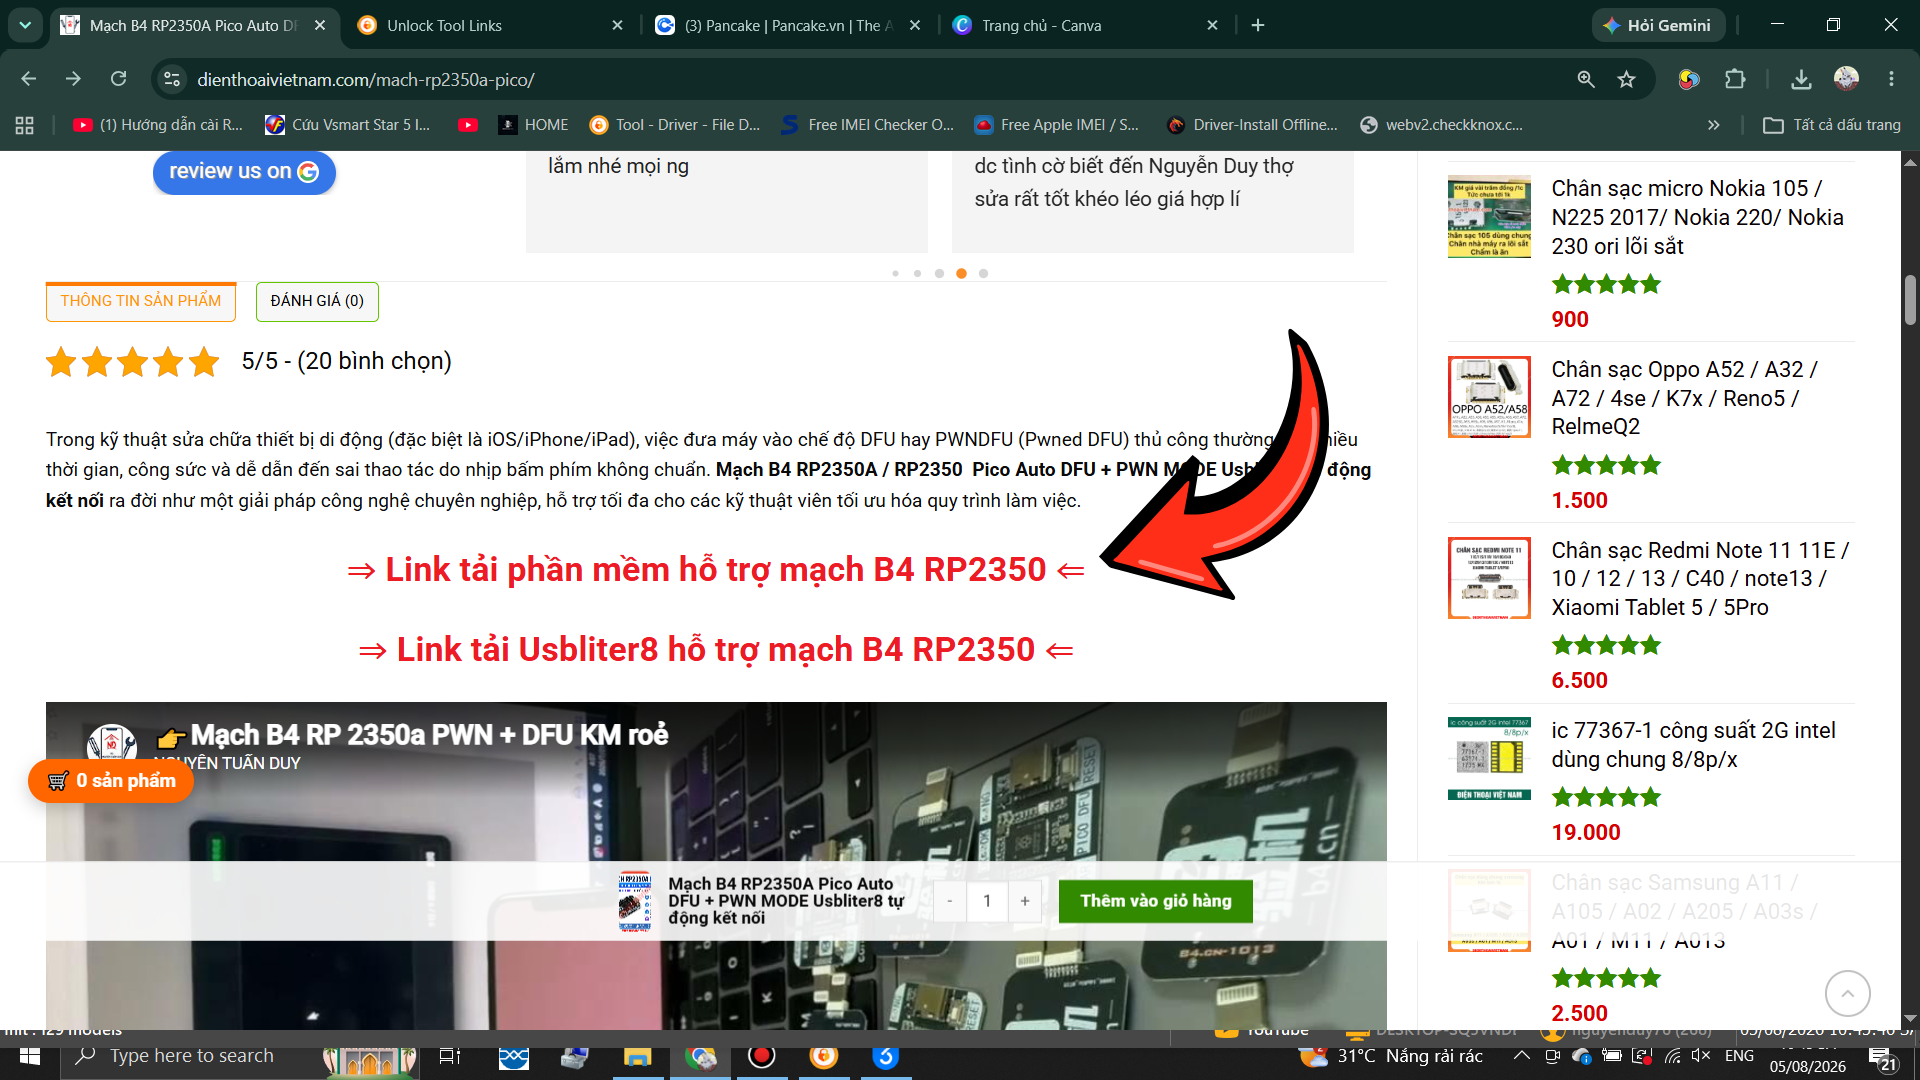Screen dimensions: 1920x1080
Task: Open Chân sạc Oppo A52 product thumbnail
Action: [1489, 397]
